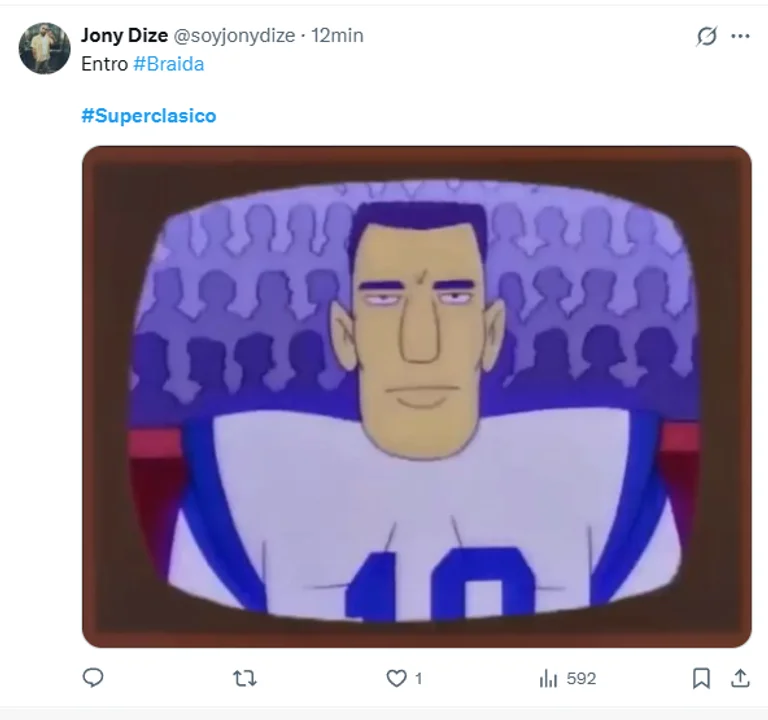The width and height of the screenshot is (768, 720).
Task: Click the 592 views count
Action: (581, 678)
